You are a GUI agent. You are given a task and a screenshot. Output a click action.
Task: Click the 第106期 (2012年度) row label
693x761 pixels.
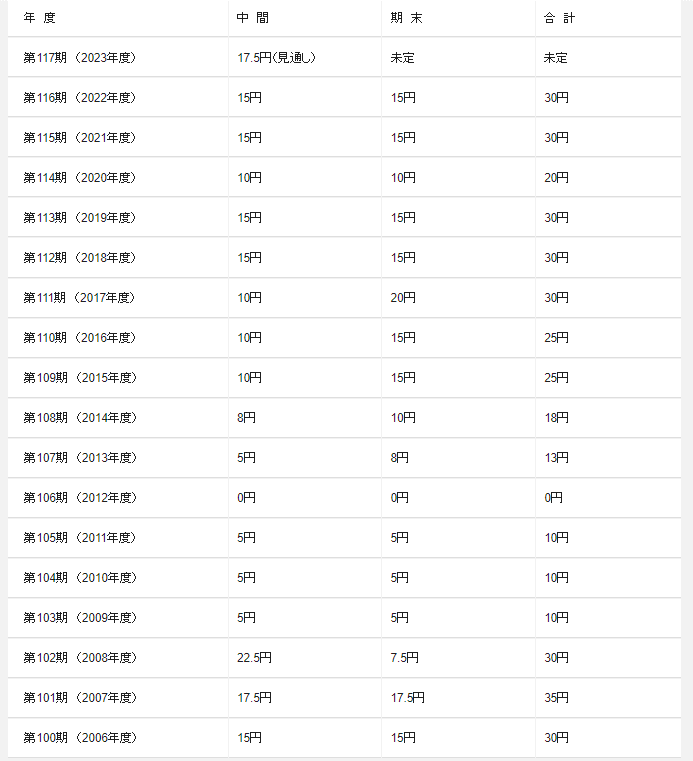click(x=79, y=498)
